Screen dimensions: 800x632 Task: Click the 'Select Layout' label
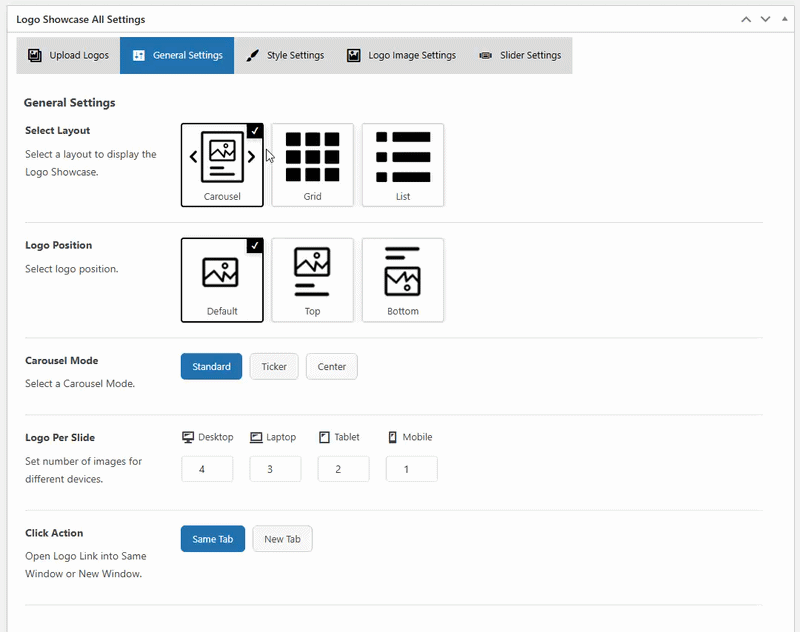point(58,131)
